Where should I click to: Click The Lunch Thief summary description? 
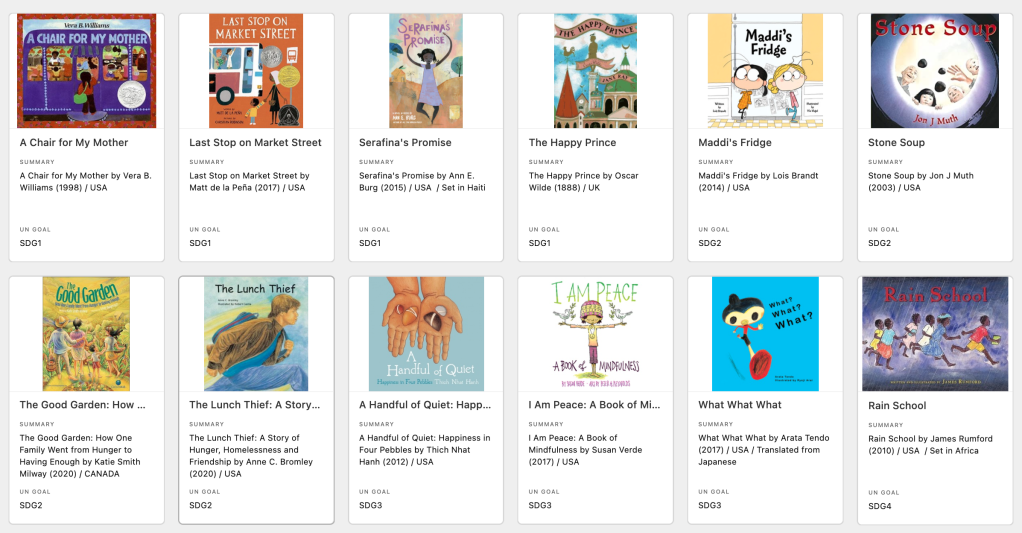point(251,456)
